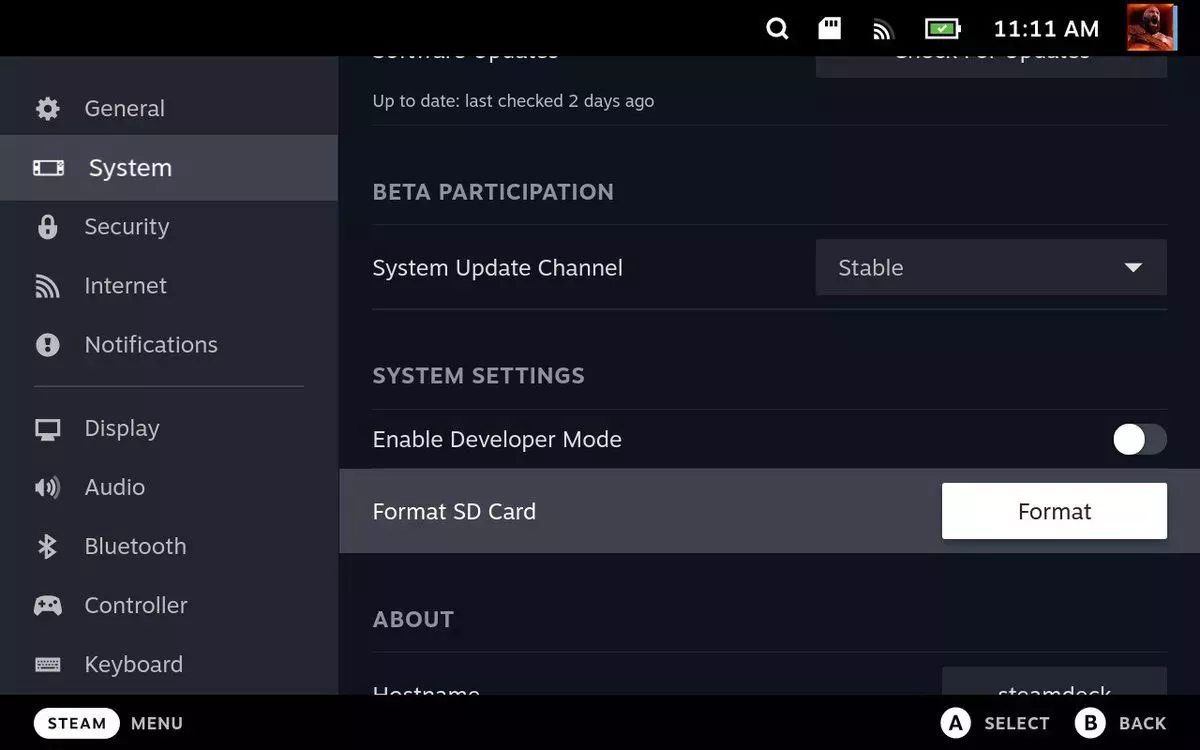Click the Bluetooth icon in sidebar

[x=48, y=546]
